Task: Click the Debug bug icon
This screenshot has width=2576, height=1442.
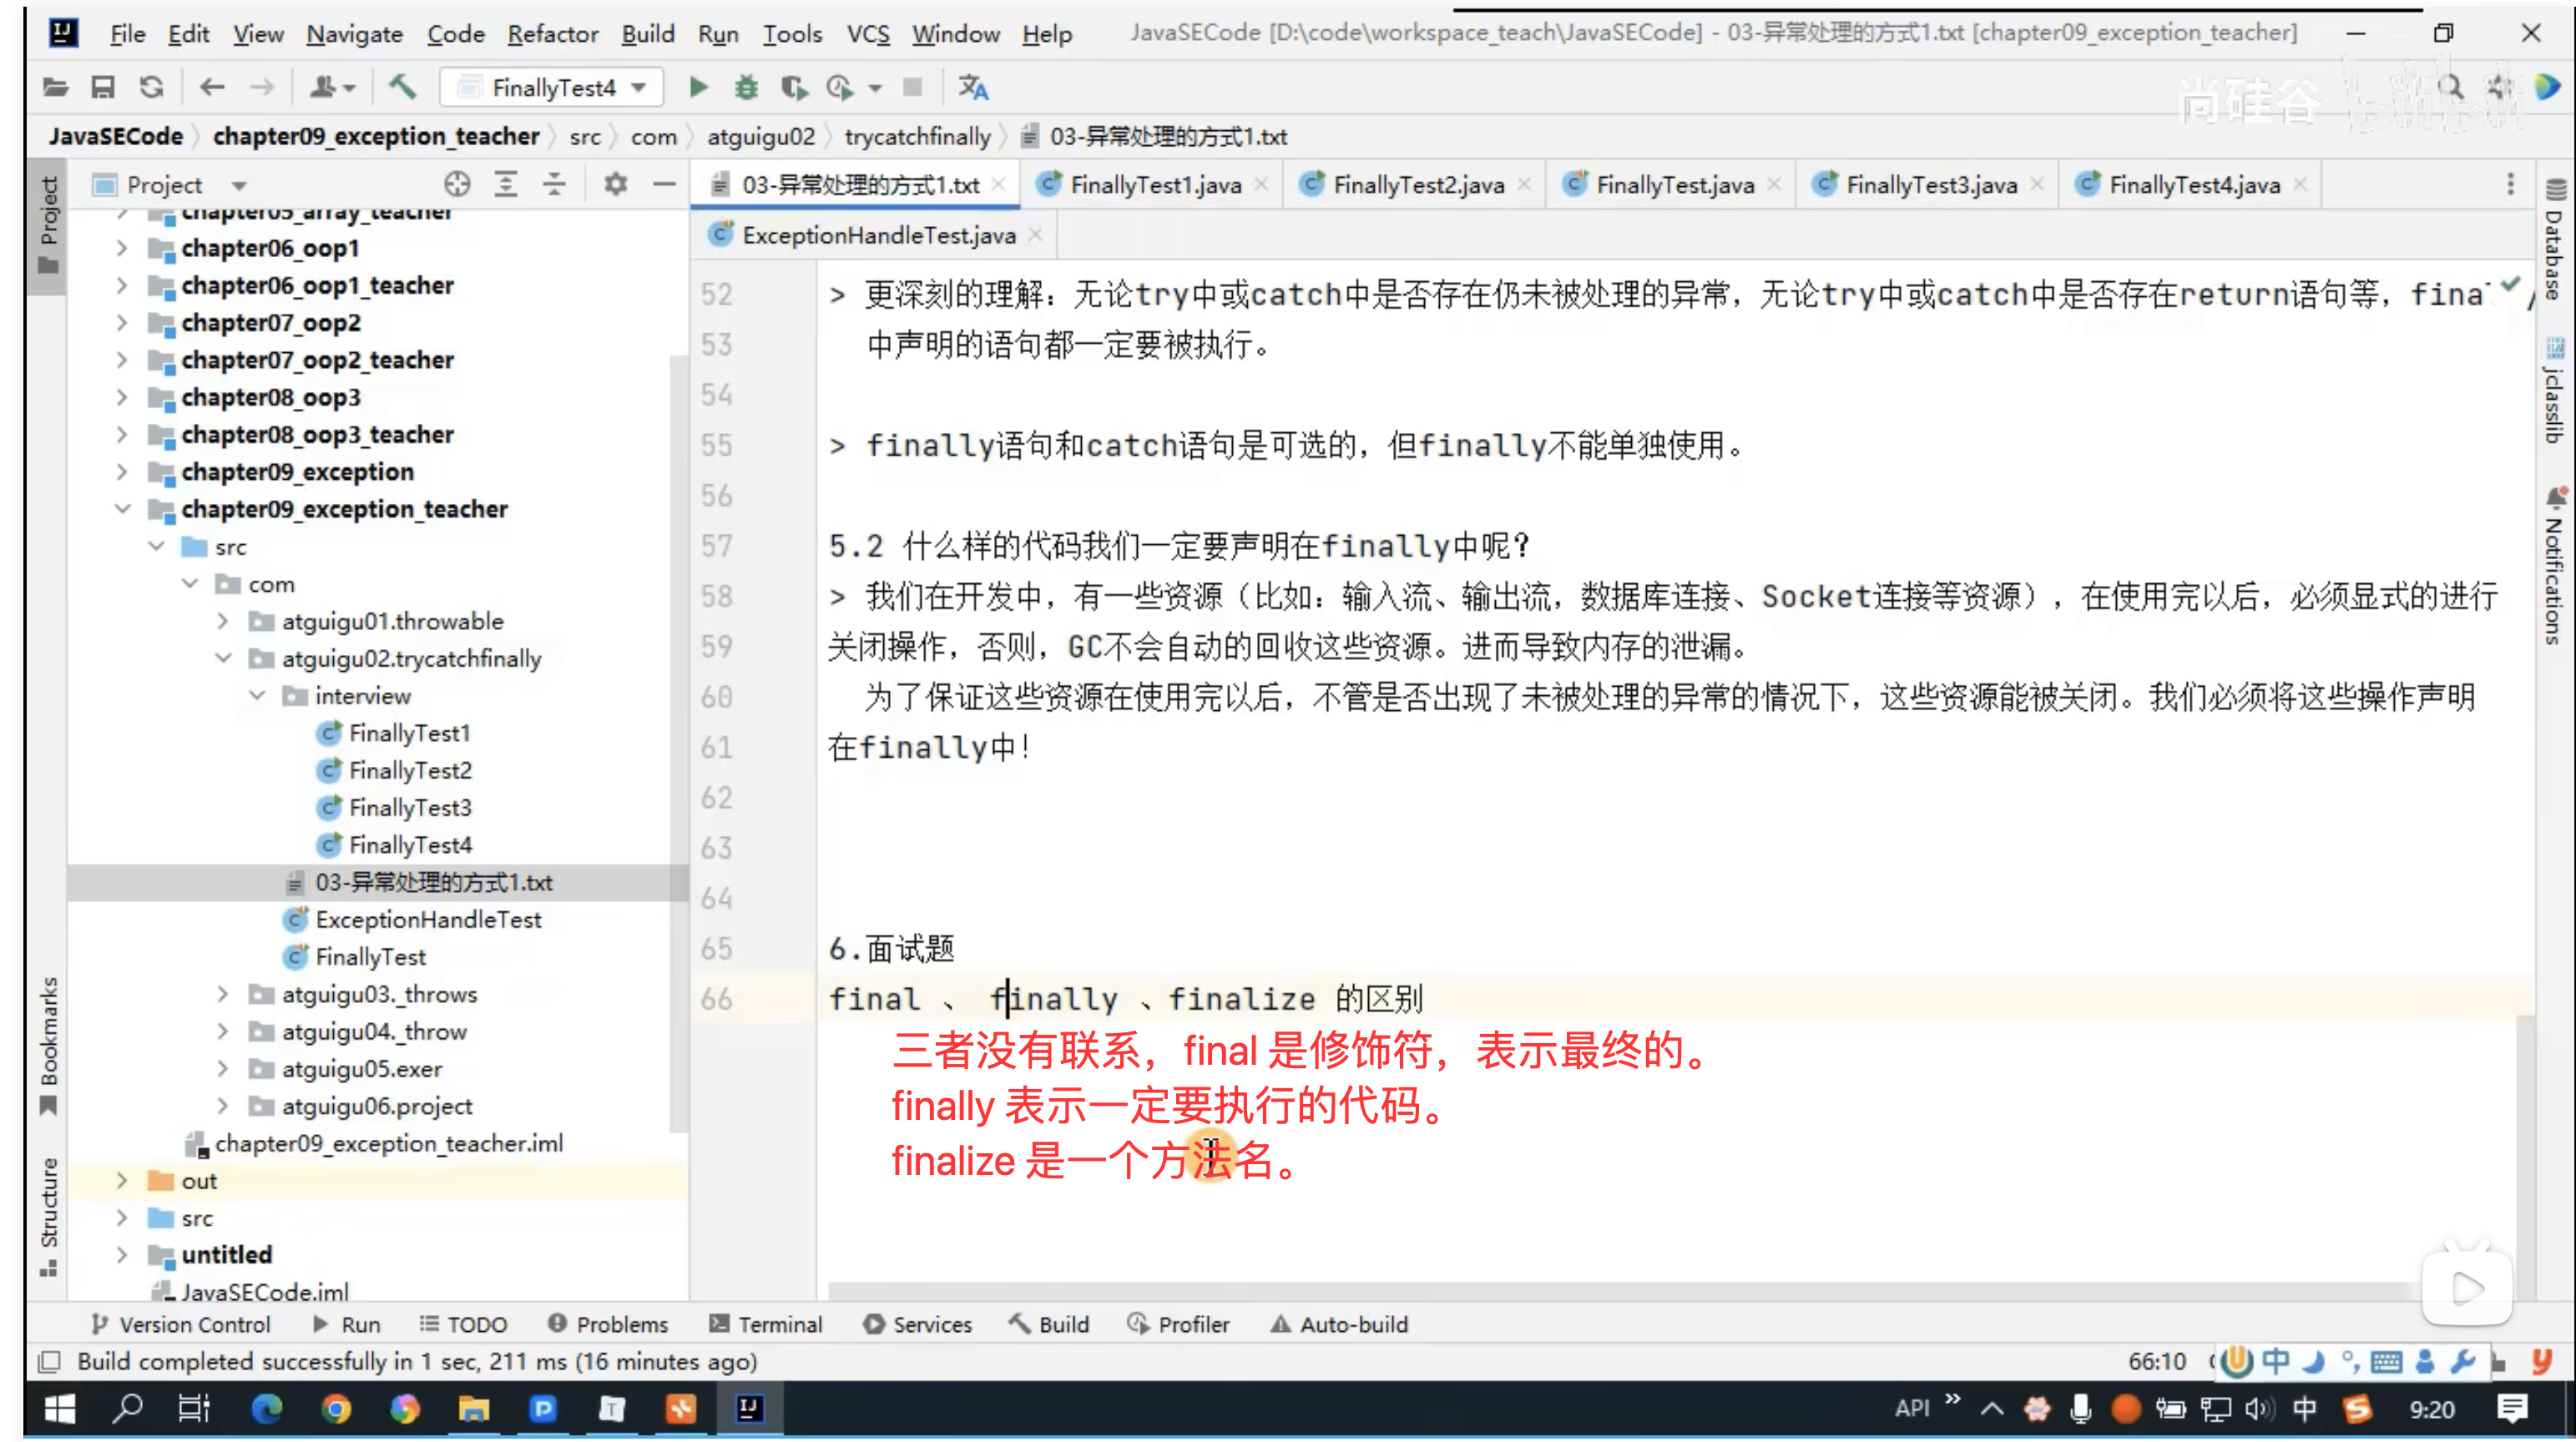Action: [746, 88]
